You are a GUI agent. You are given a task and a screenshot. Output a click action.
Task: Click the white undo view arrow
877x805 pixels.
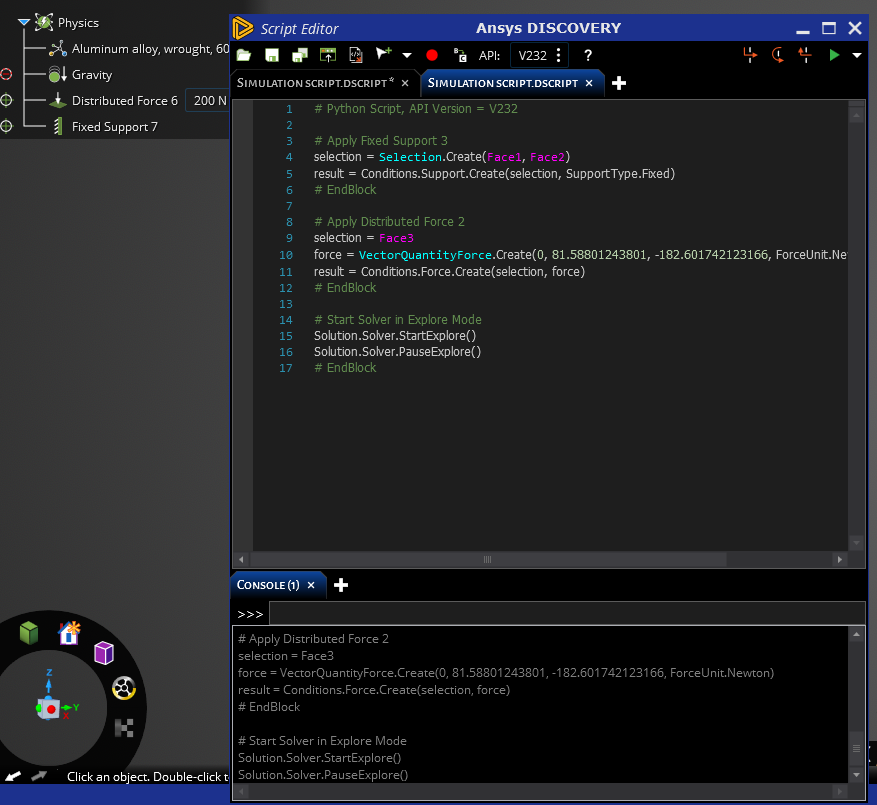tap(13, 776)
